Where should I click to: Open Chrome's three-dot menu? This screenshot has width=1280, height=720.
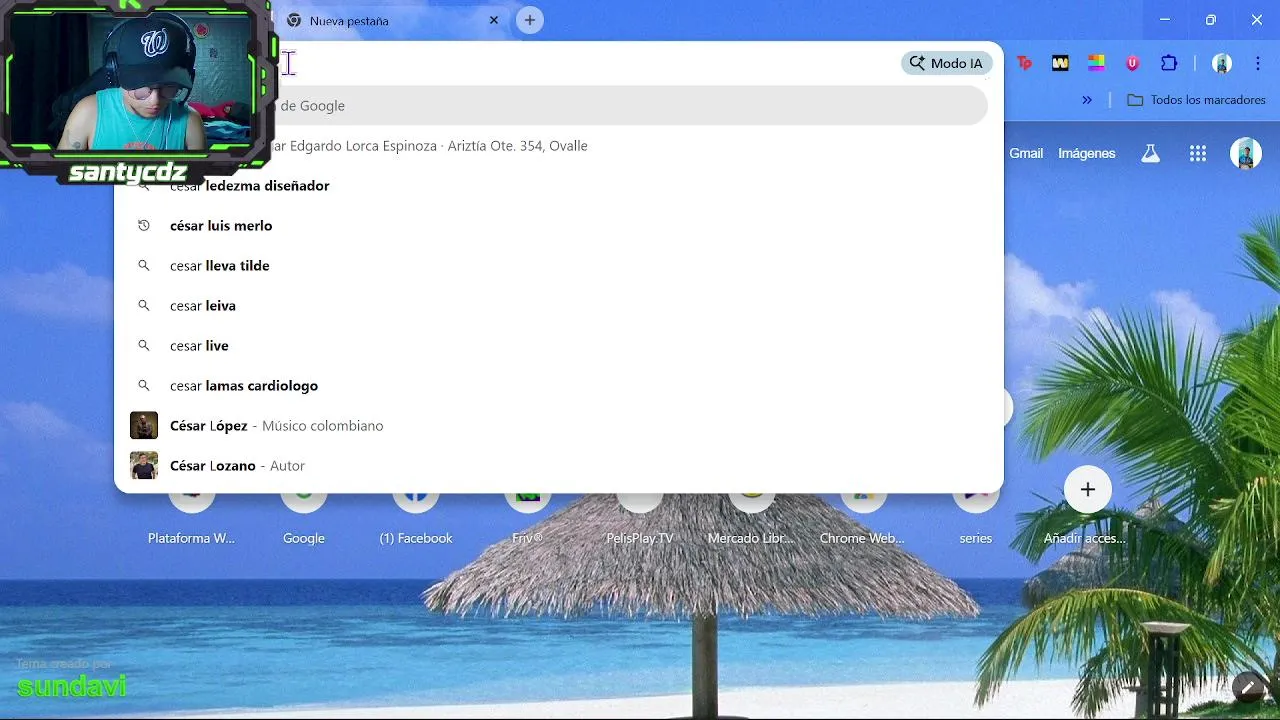pos(1257,63)
